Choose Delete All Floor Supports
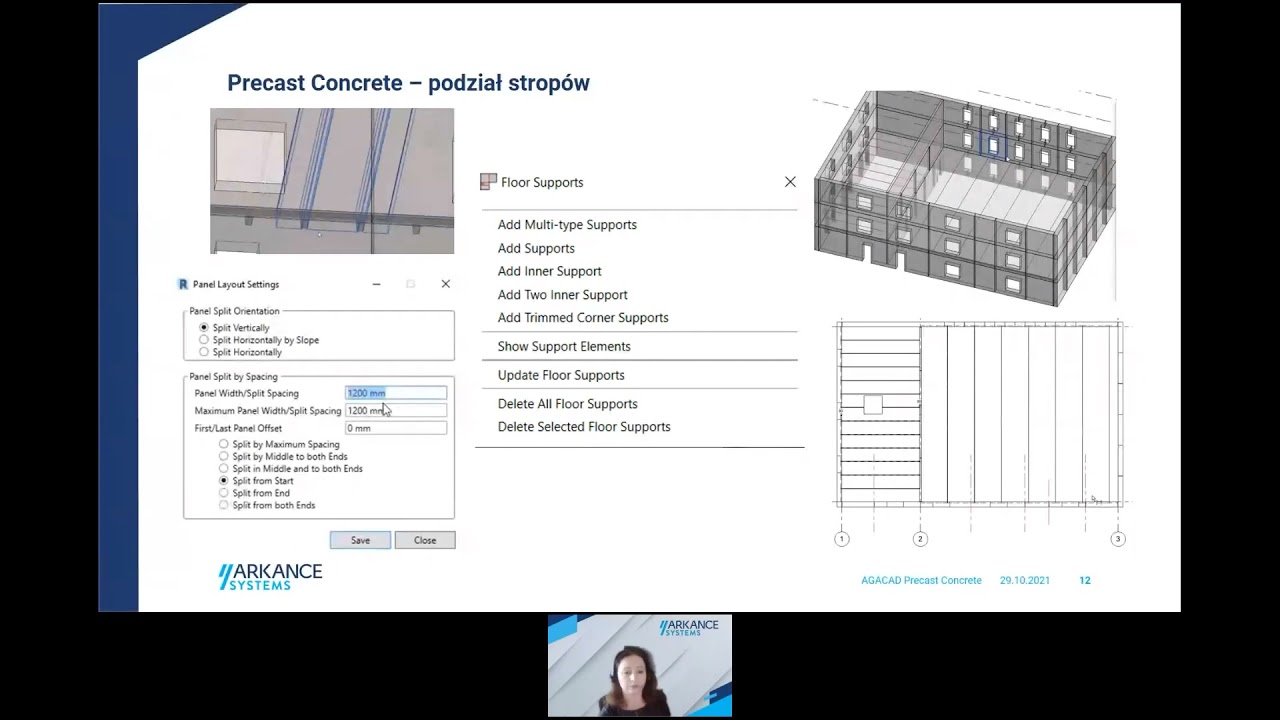 click(568, 404)
